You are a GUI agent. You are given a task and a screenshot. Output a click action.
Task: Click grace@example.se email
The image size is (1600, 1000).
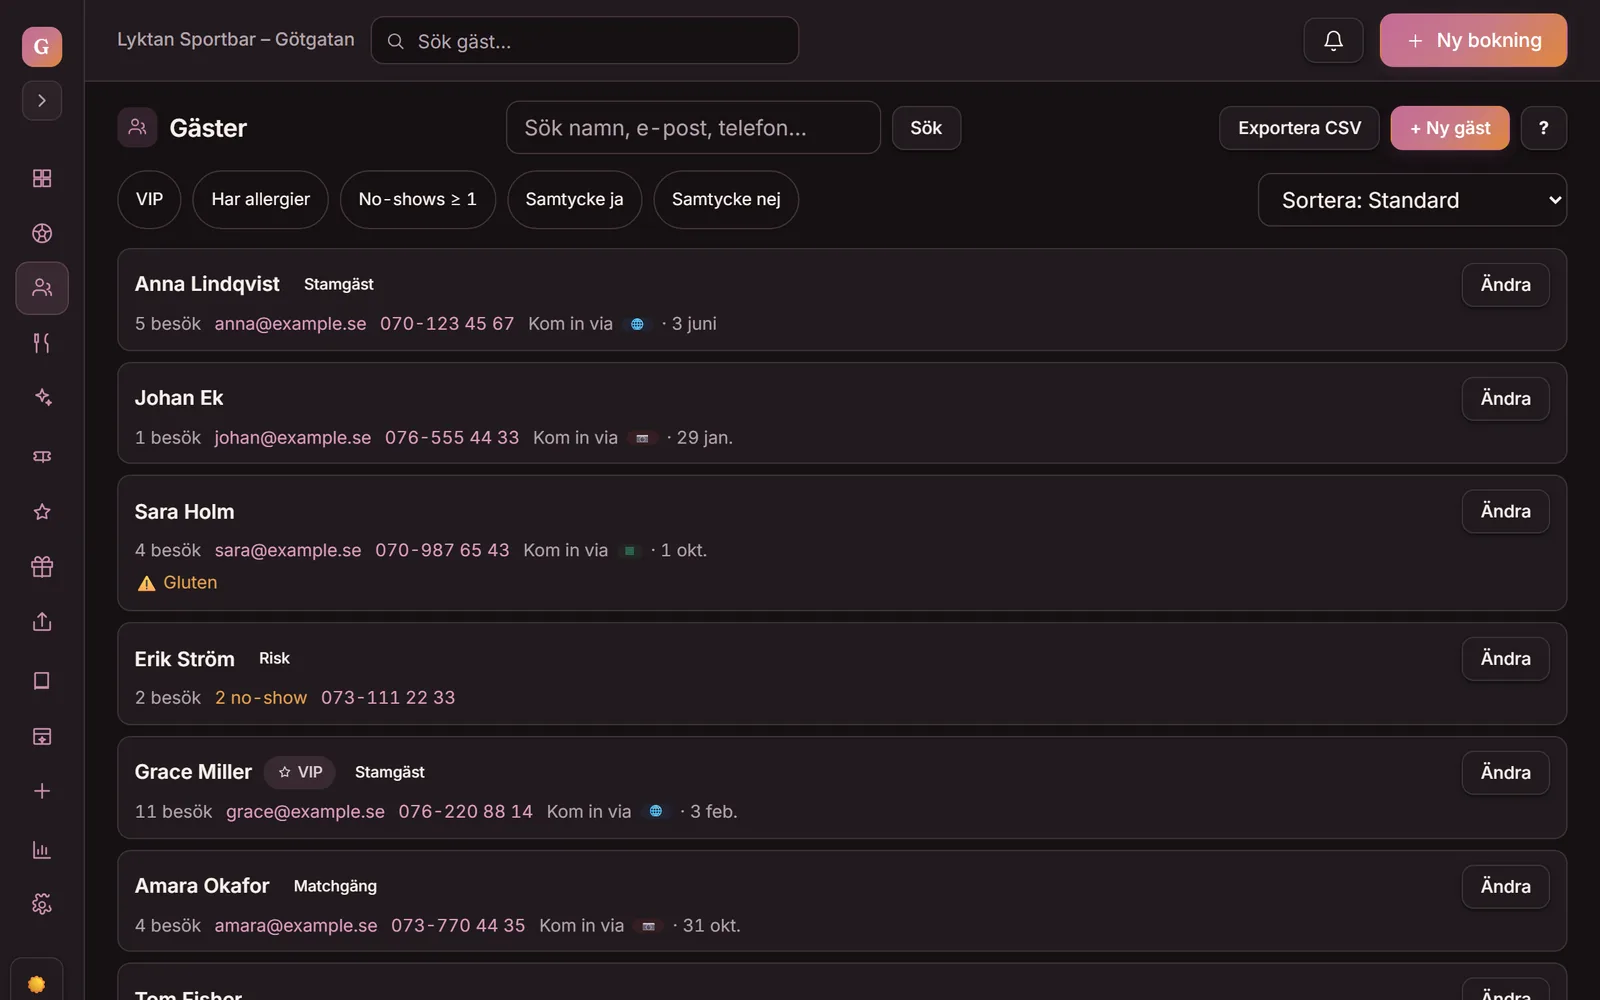tap(305, 812)
